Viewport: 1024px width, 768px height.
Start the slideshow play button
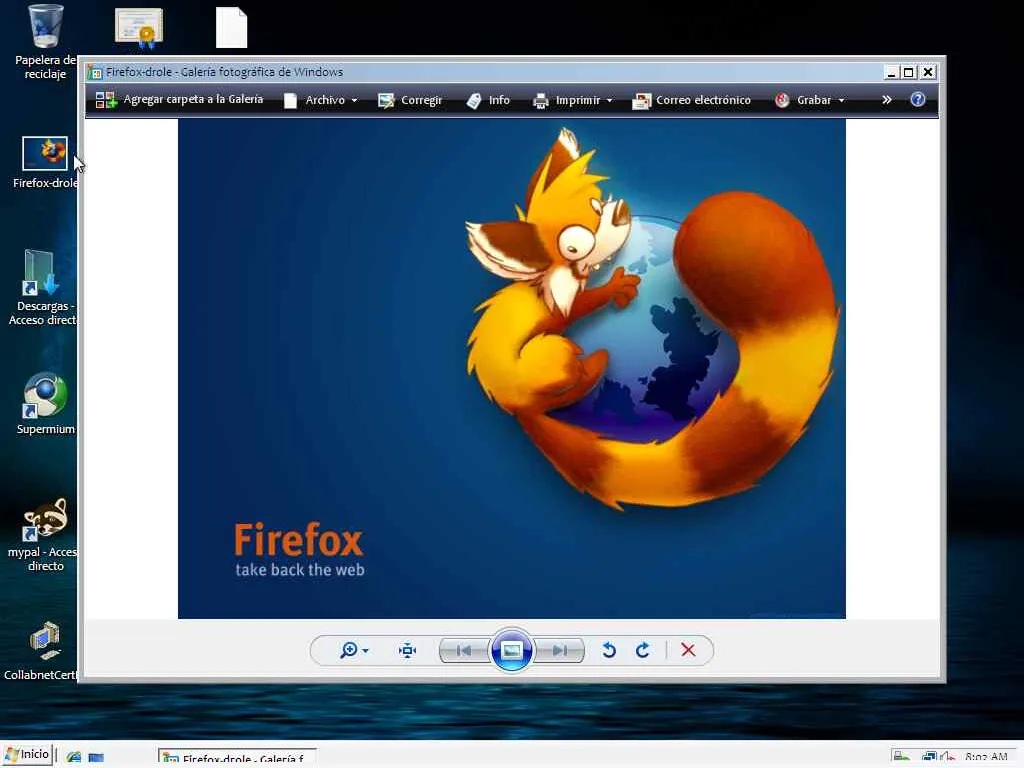(x=511, y=650)
